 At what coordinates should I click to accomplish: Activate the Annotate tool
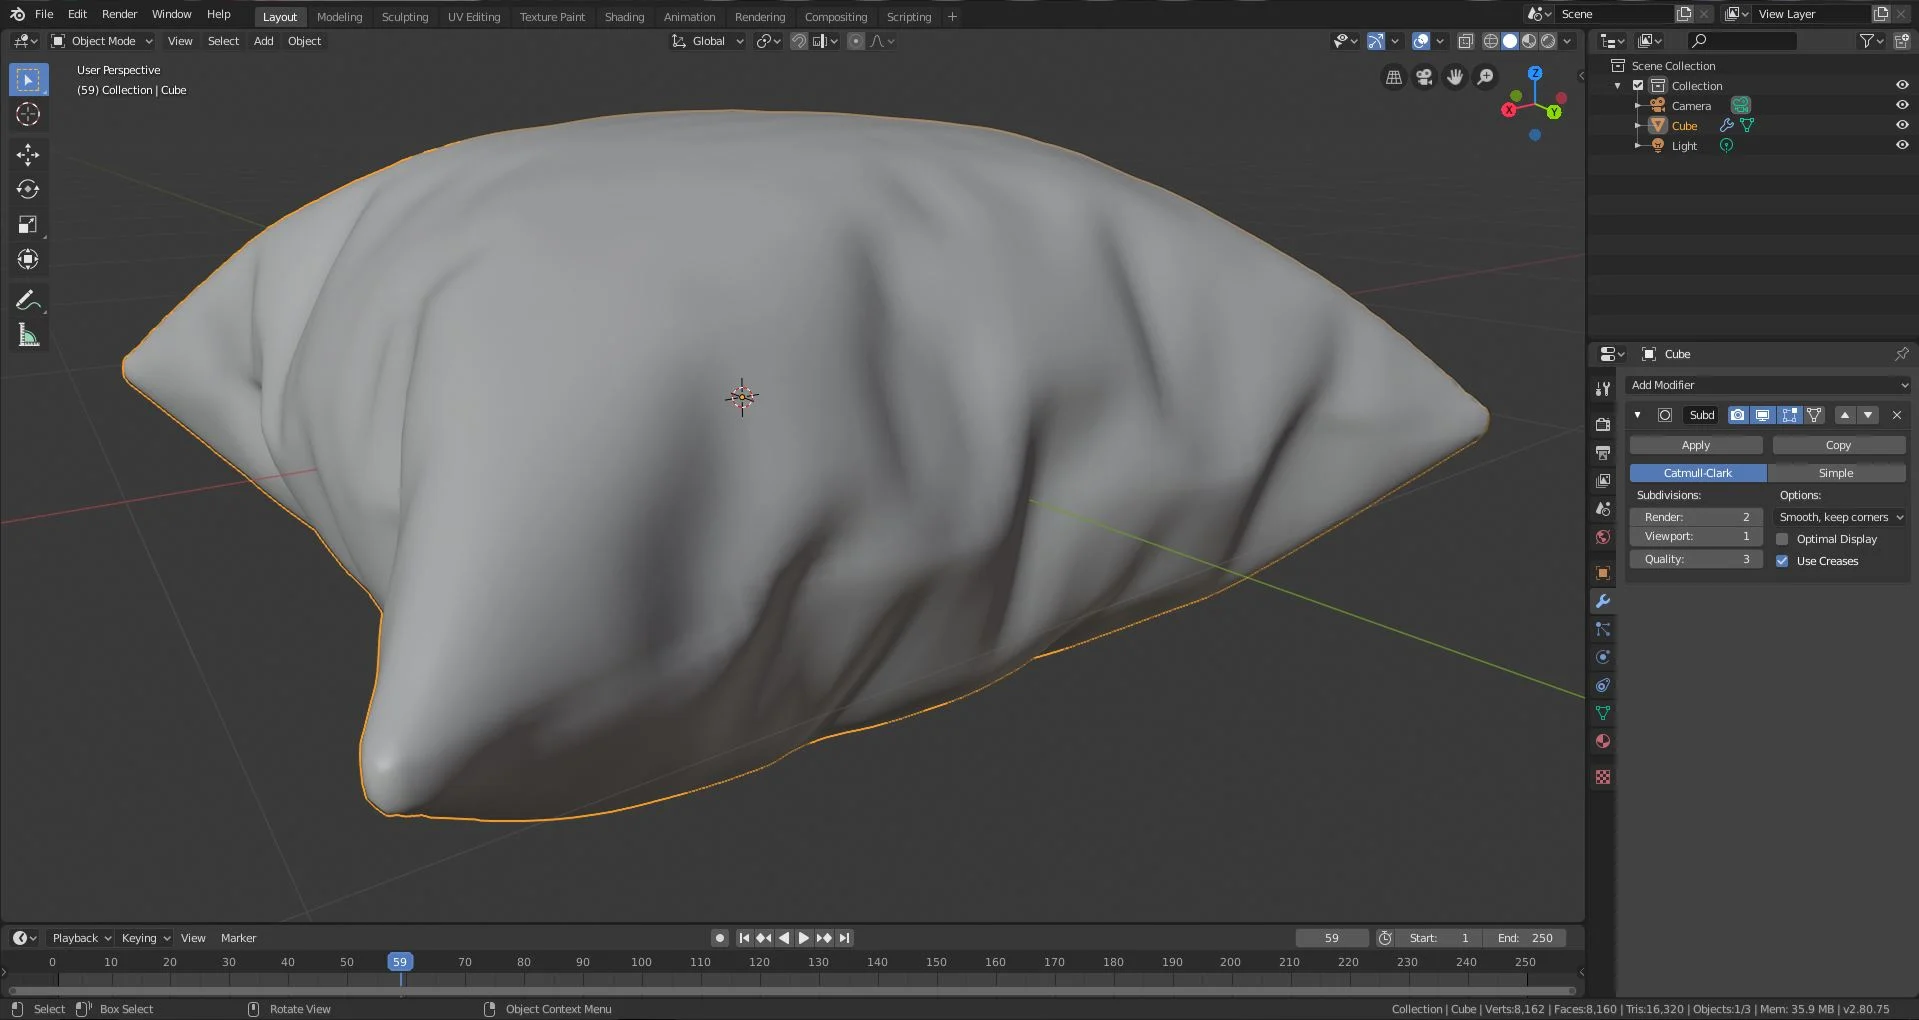tap(28, 300)
